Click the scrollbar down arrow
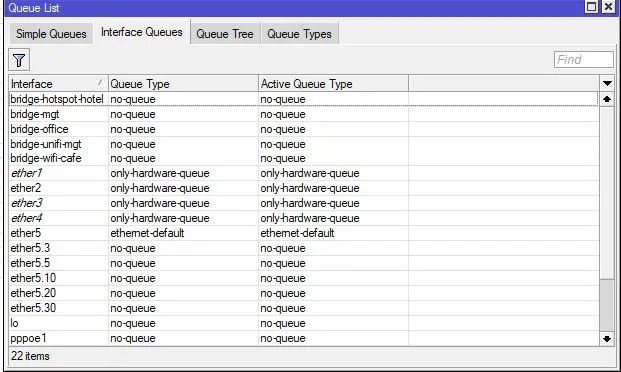The image size is (621, 372). 607,339
